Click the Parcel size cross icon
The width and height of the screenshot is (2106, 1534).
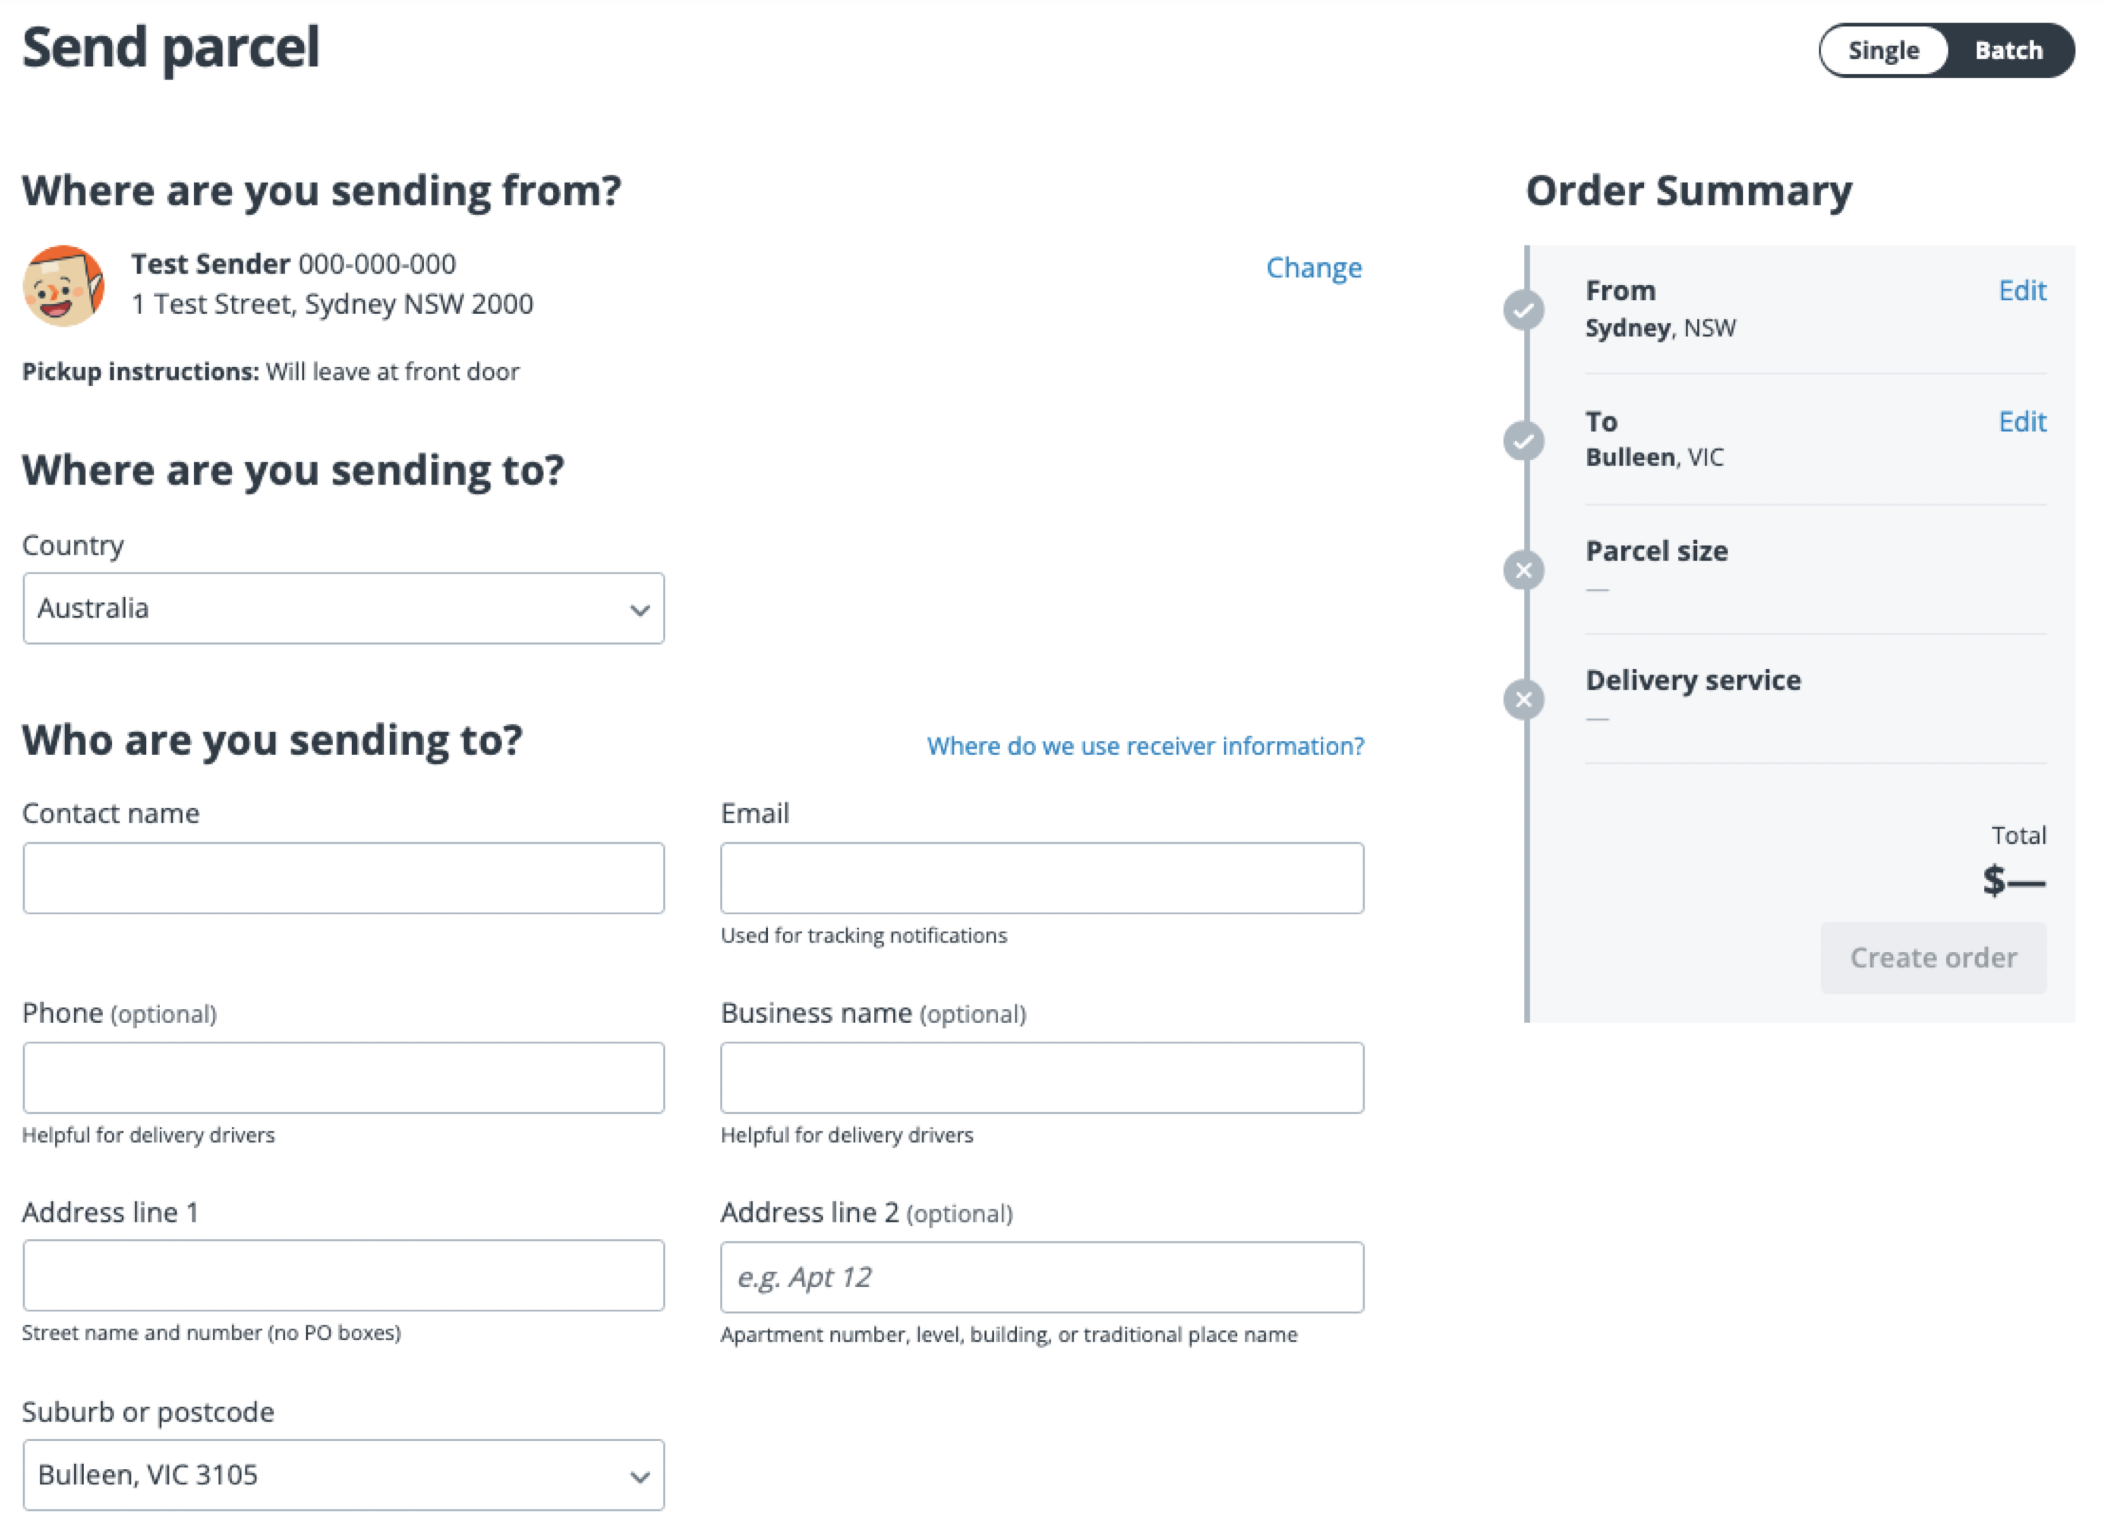1523,570
